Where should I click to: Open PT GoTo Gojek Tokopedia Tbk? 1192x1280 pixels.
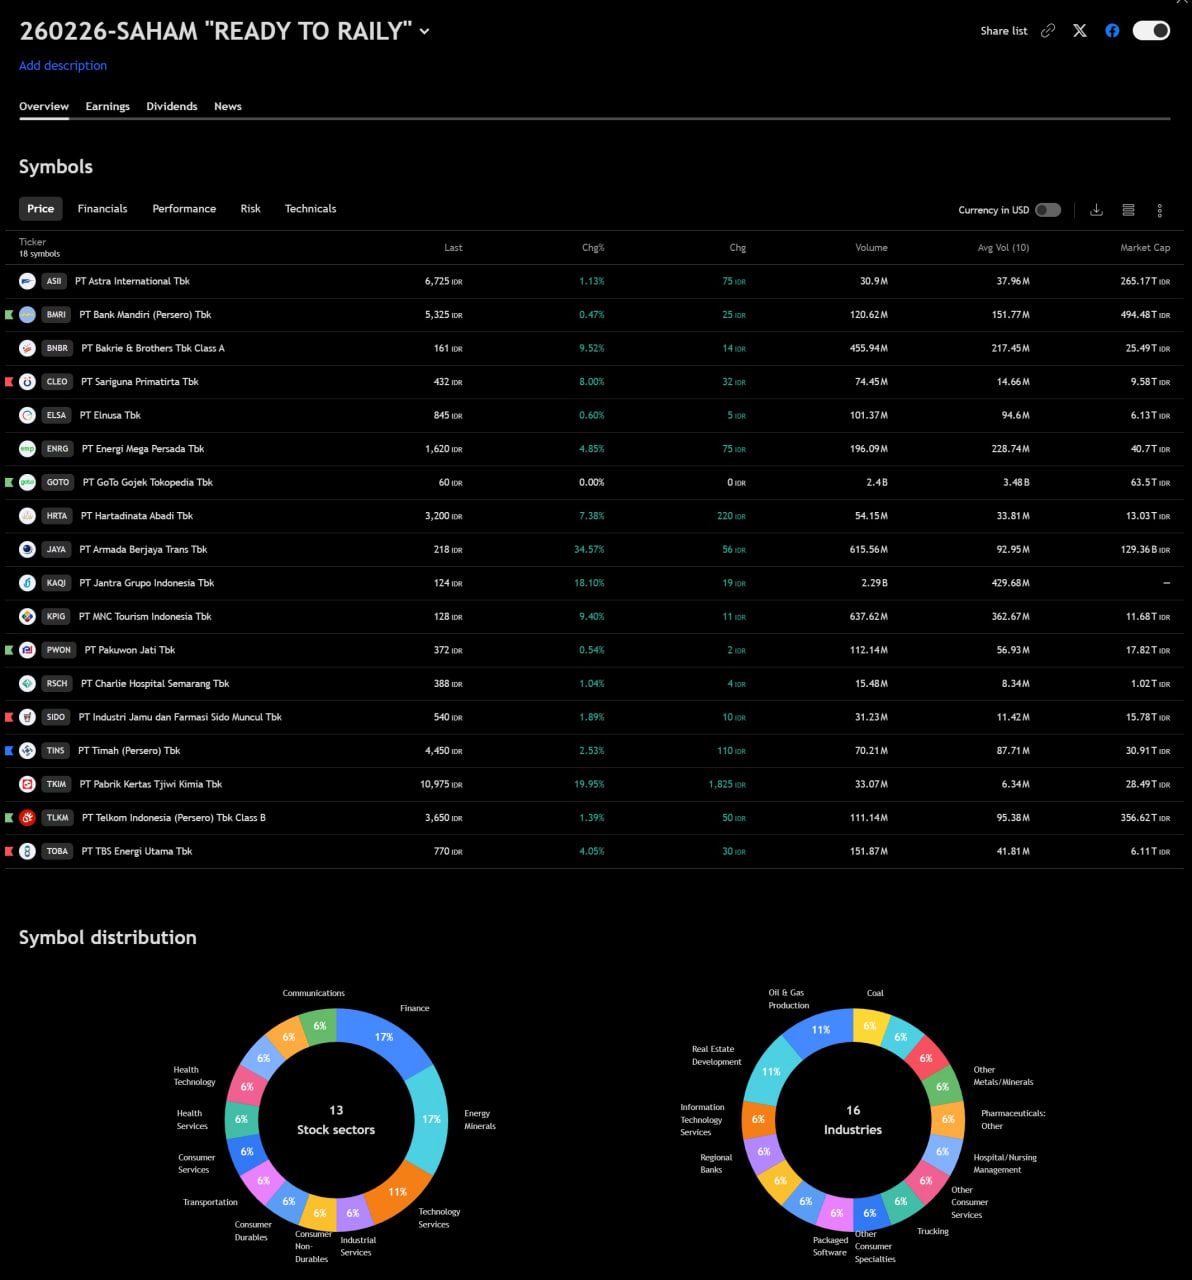coord(148,482)
